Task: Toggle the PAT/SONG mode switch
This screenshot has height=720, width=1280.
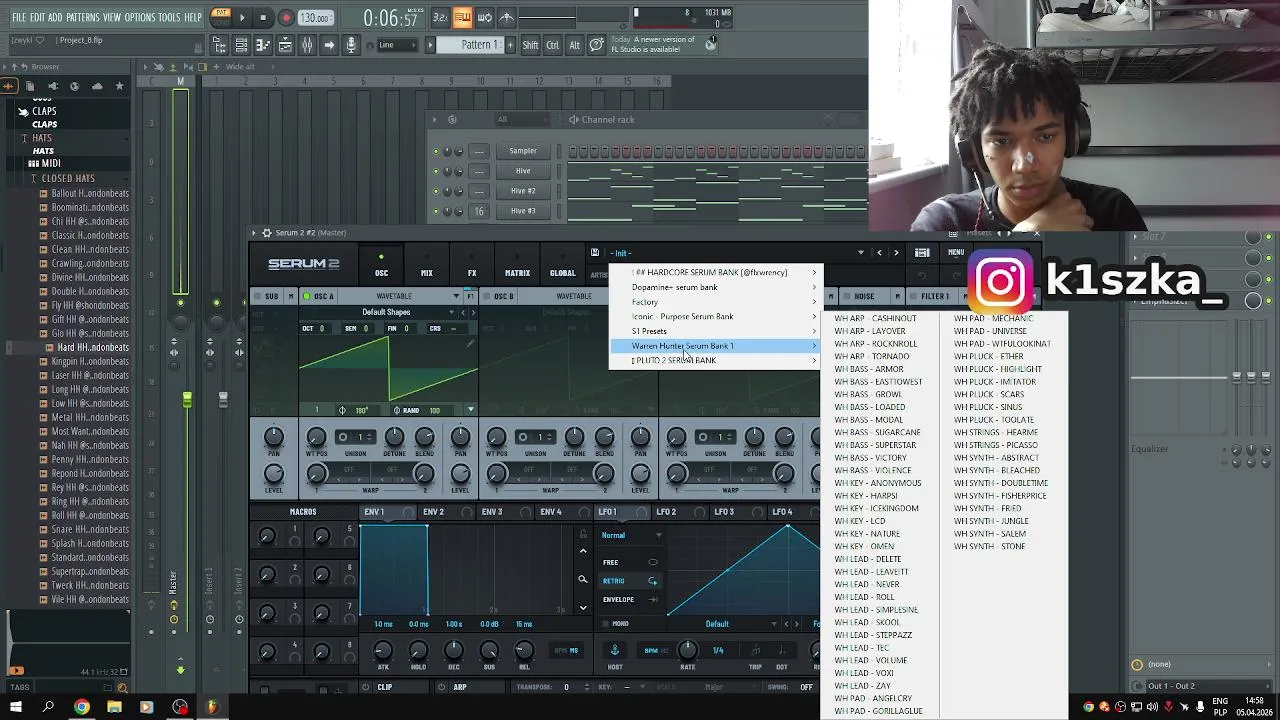Action: (221, 17)
